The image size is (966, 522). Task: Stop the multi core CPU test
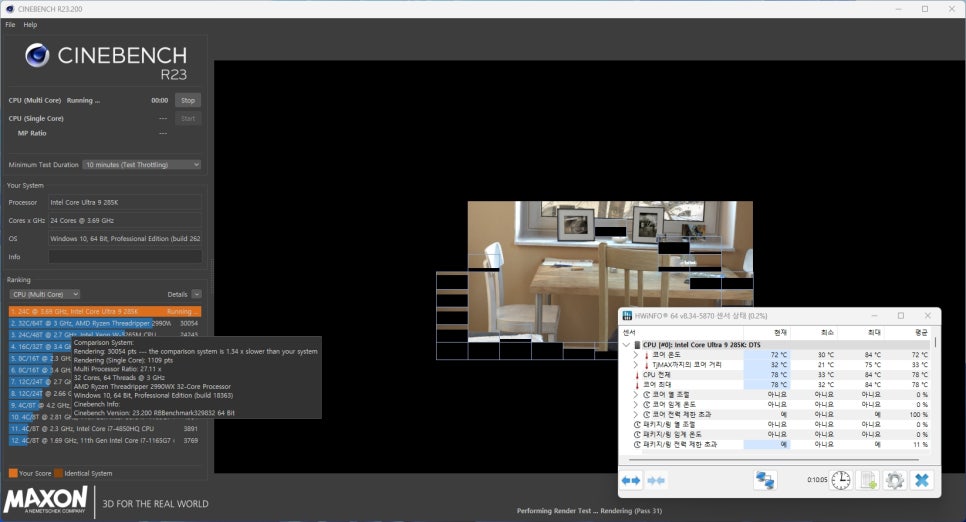tap(187, 100)
